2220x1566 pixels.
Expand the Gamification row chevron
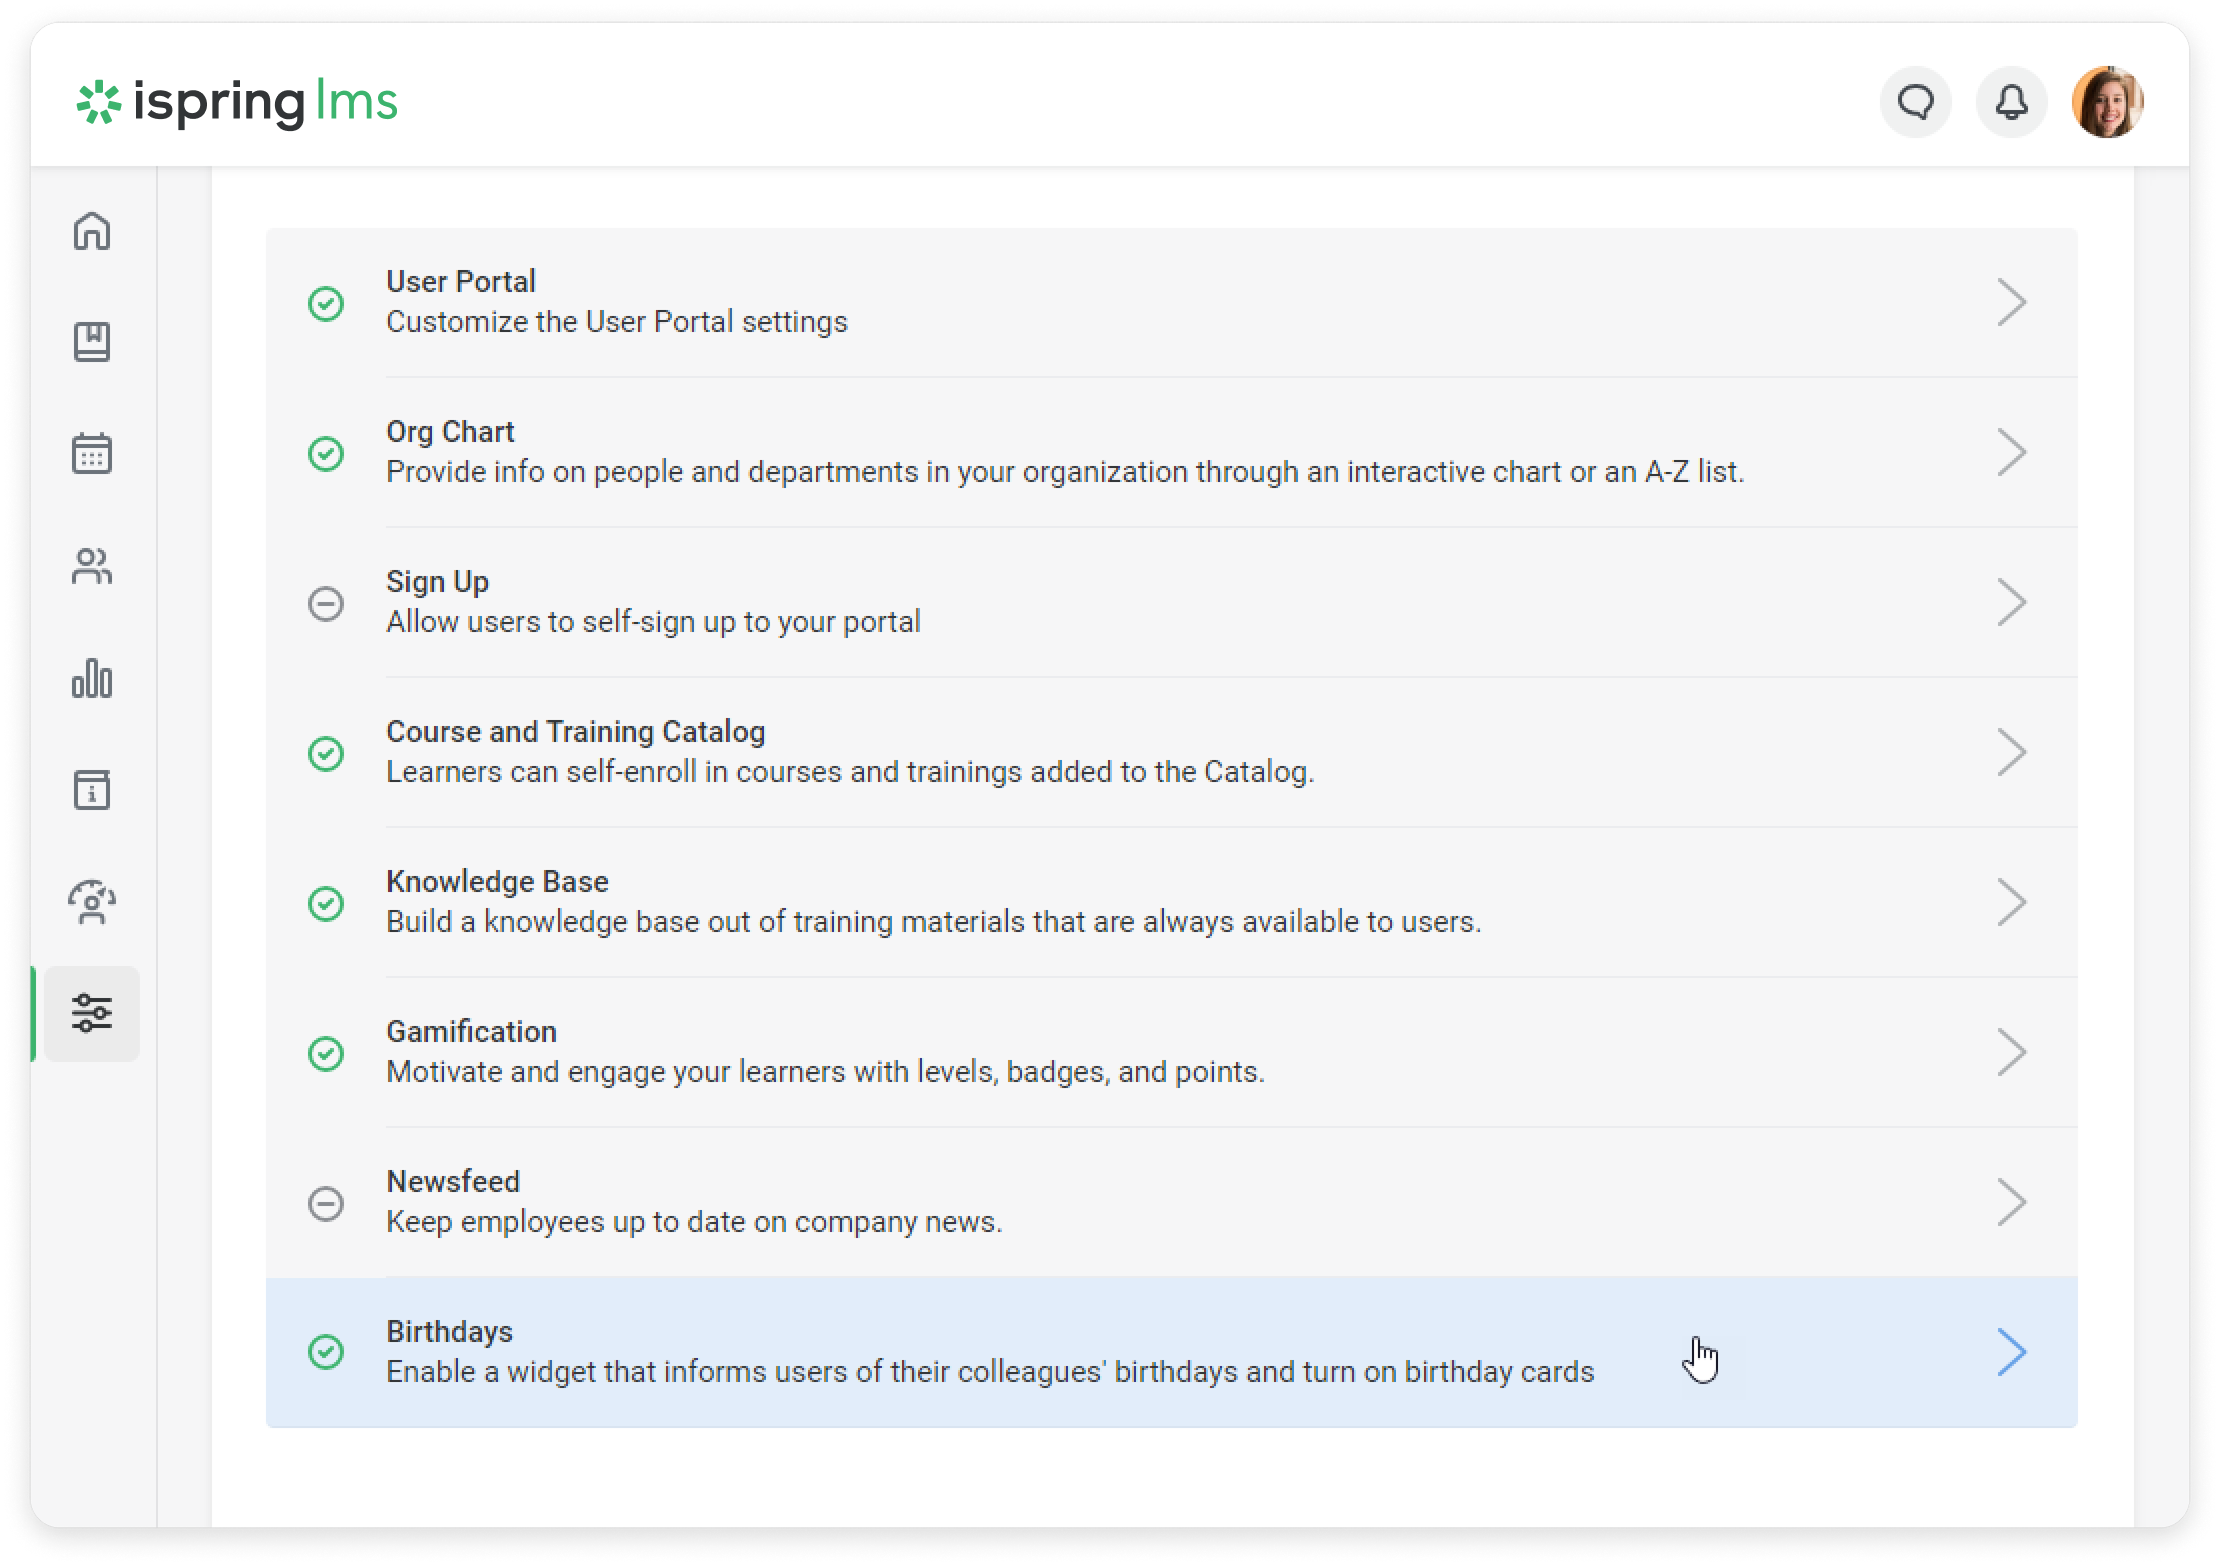pos(2011,1052)
